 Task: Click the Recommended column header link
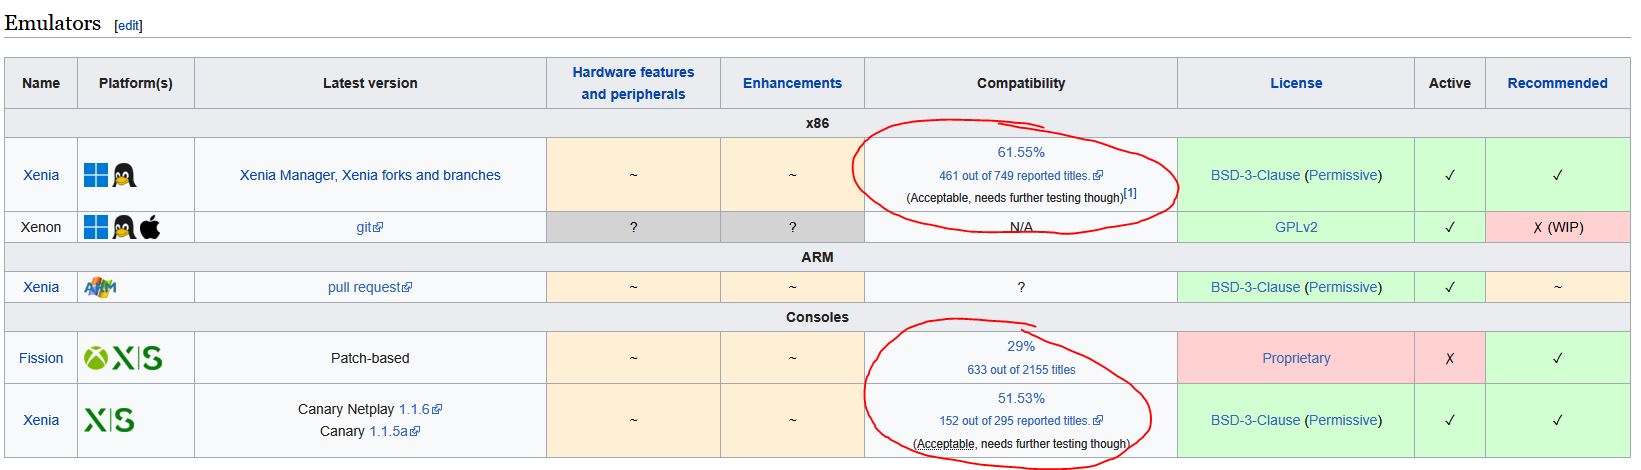pos(1557,83)
